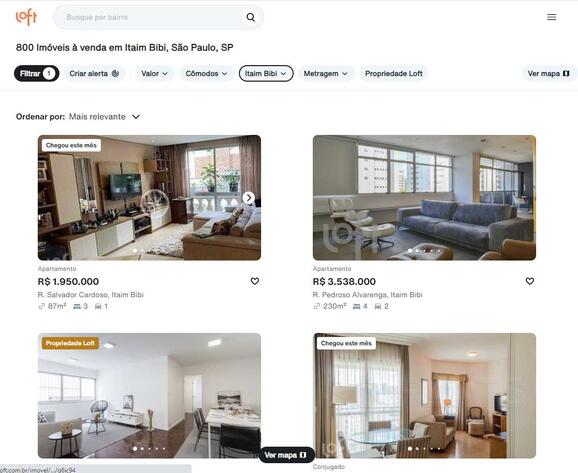The image size is (578, 473).
Task: Click the search magnifier icon
Action: [x=251, y=17]
